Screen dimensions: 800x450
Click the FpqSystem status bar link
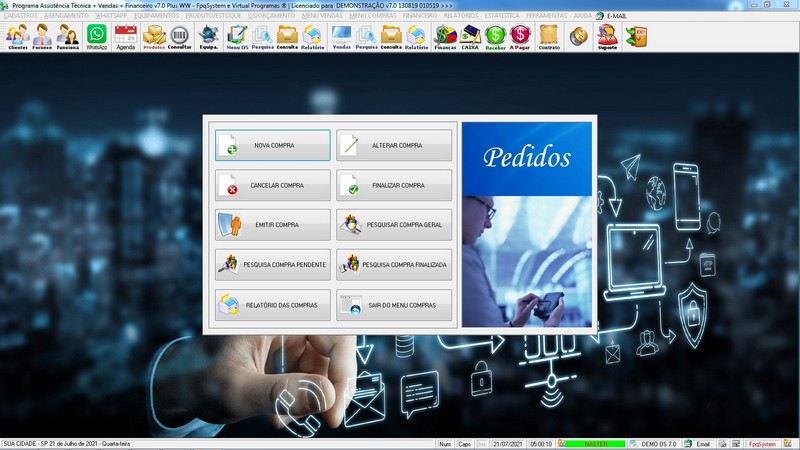[762, 444]
